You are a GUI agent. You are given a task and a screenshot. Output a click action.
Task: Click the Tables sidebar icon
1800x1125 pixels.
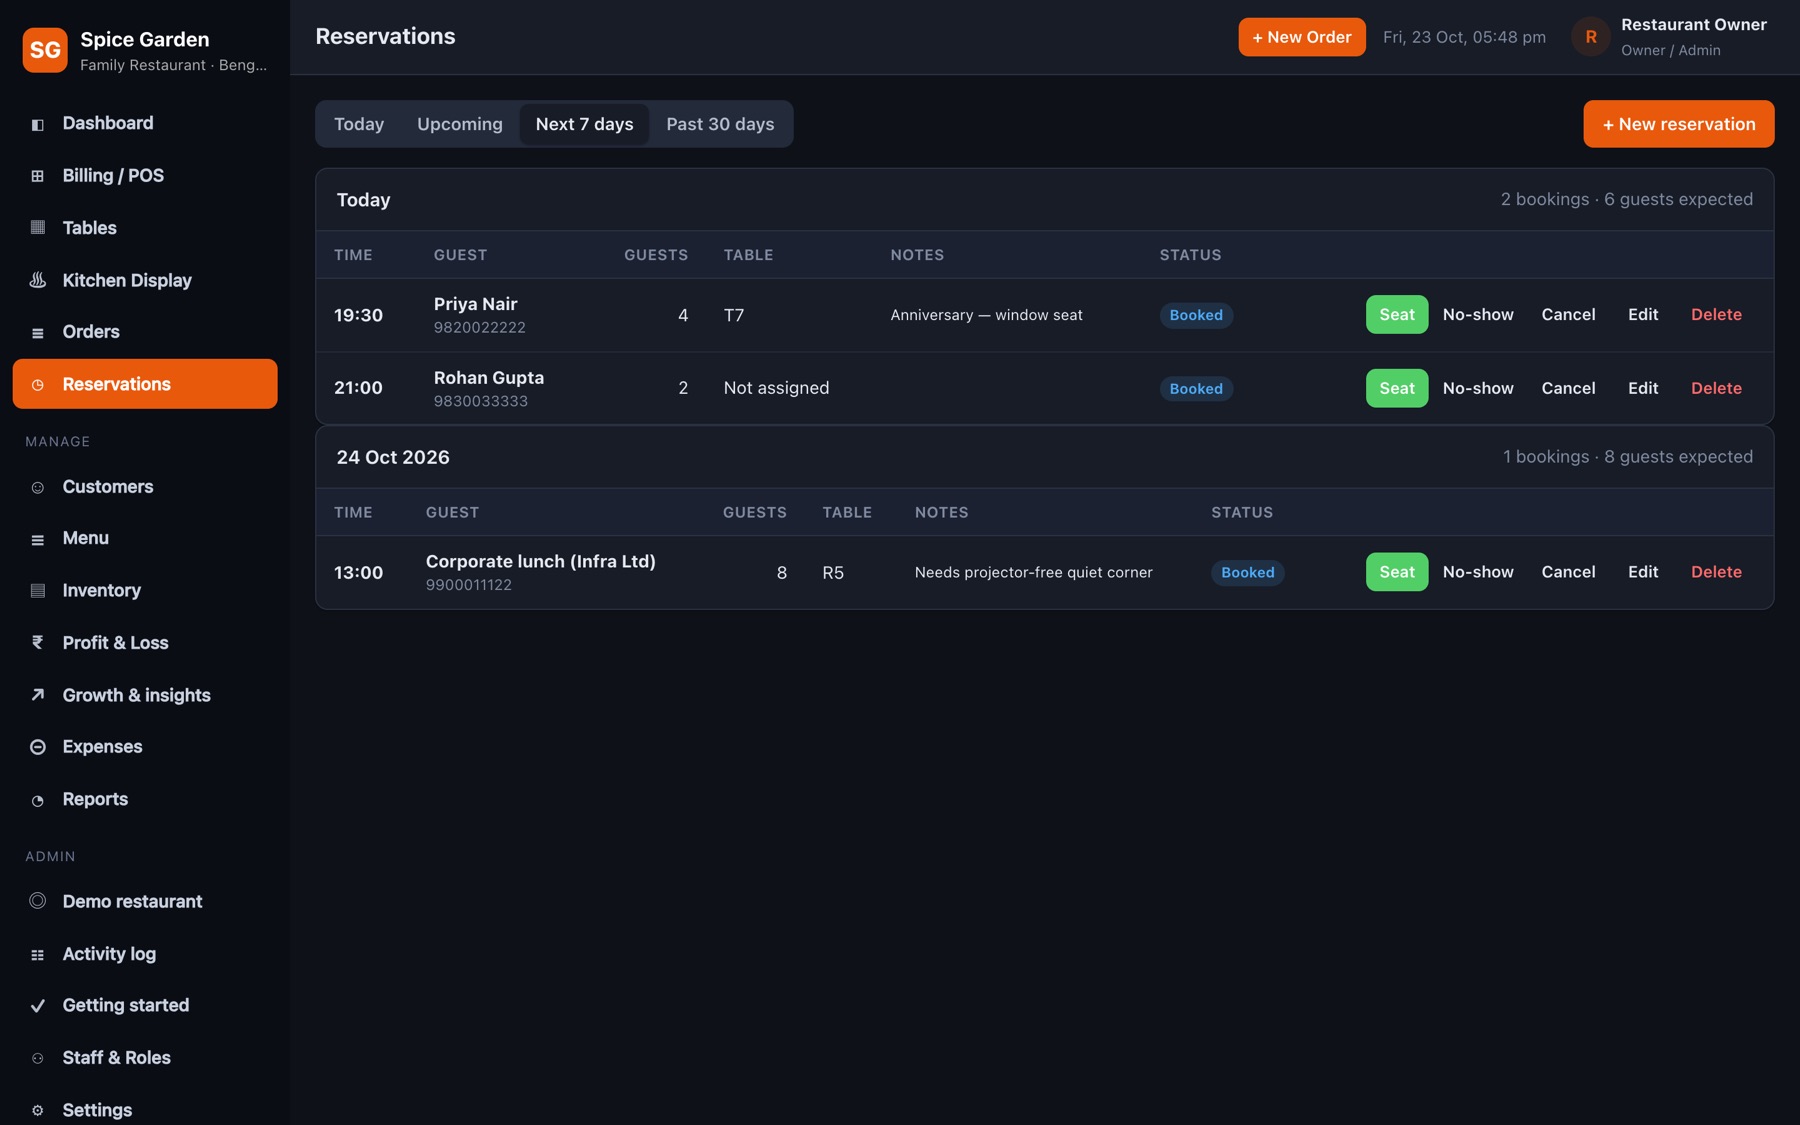click(x=37, y=228)
